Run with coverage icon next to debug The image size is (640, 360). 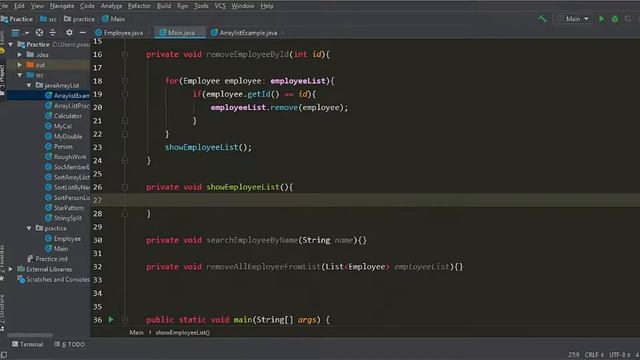point(628,19)
